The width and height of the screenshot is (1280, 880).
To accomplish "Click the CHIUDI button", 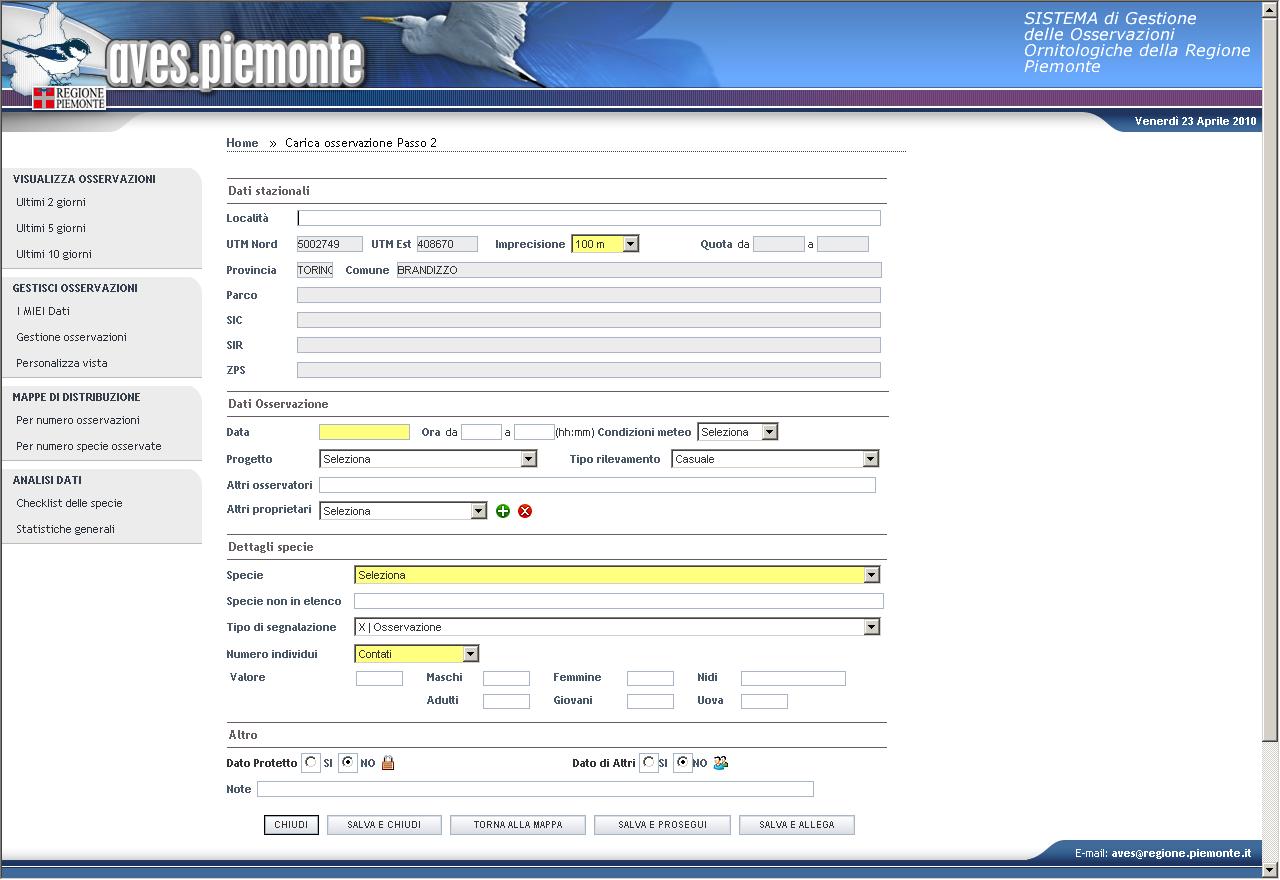I will [x=291, y=825].
